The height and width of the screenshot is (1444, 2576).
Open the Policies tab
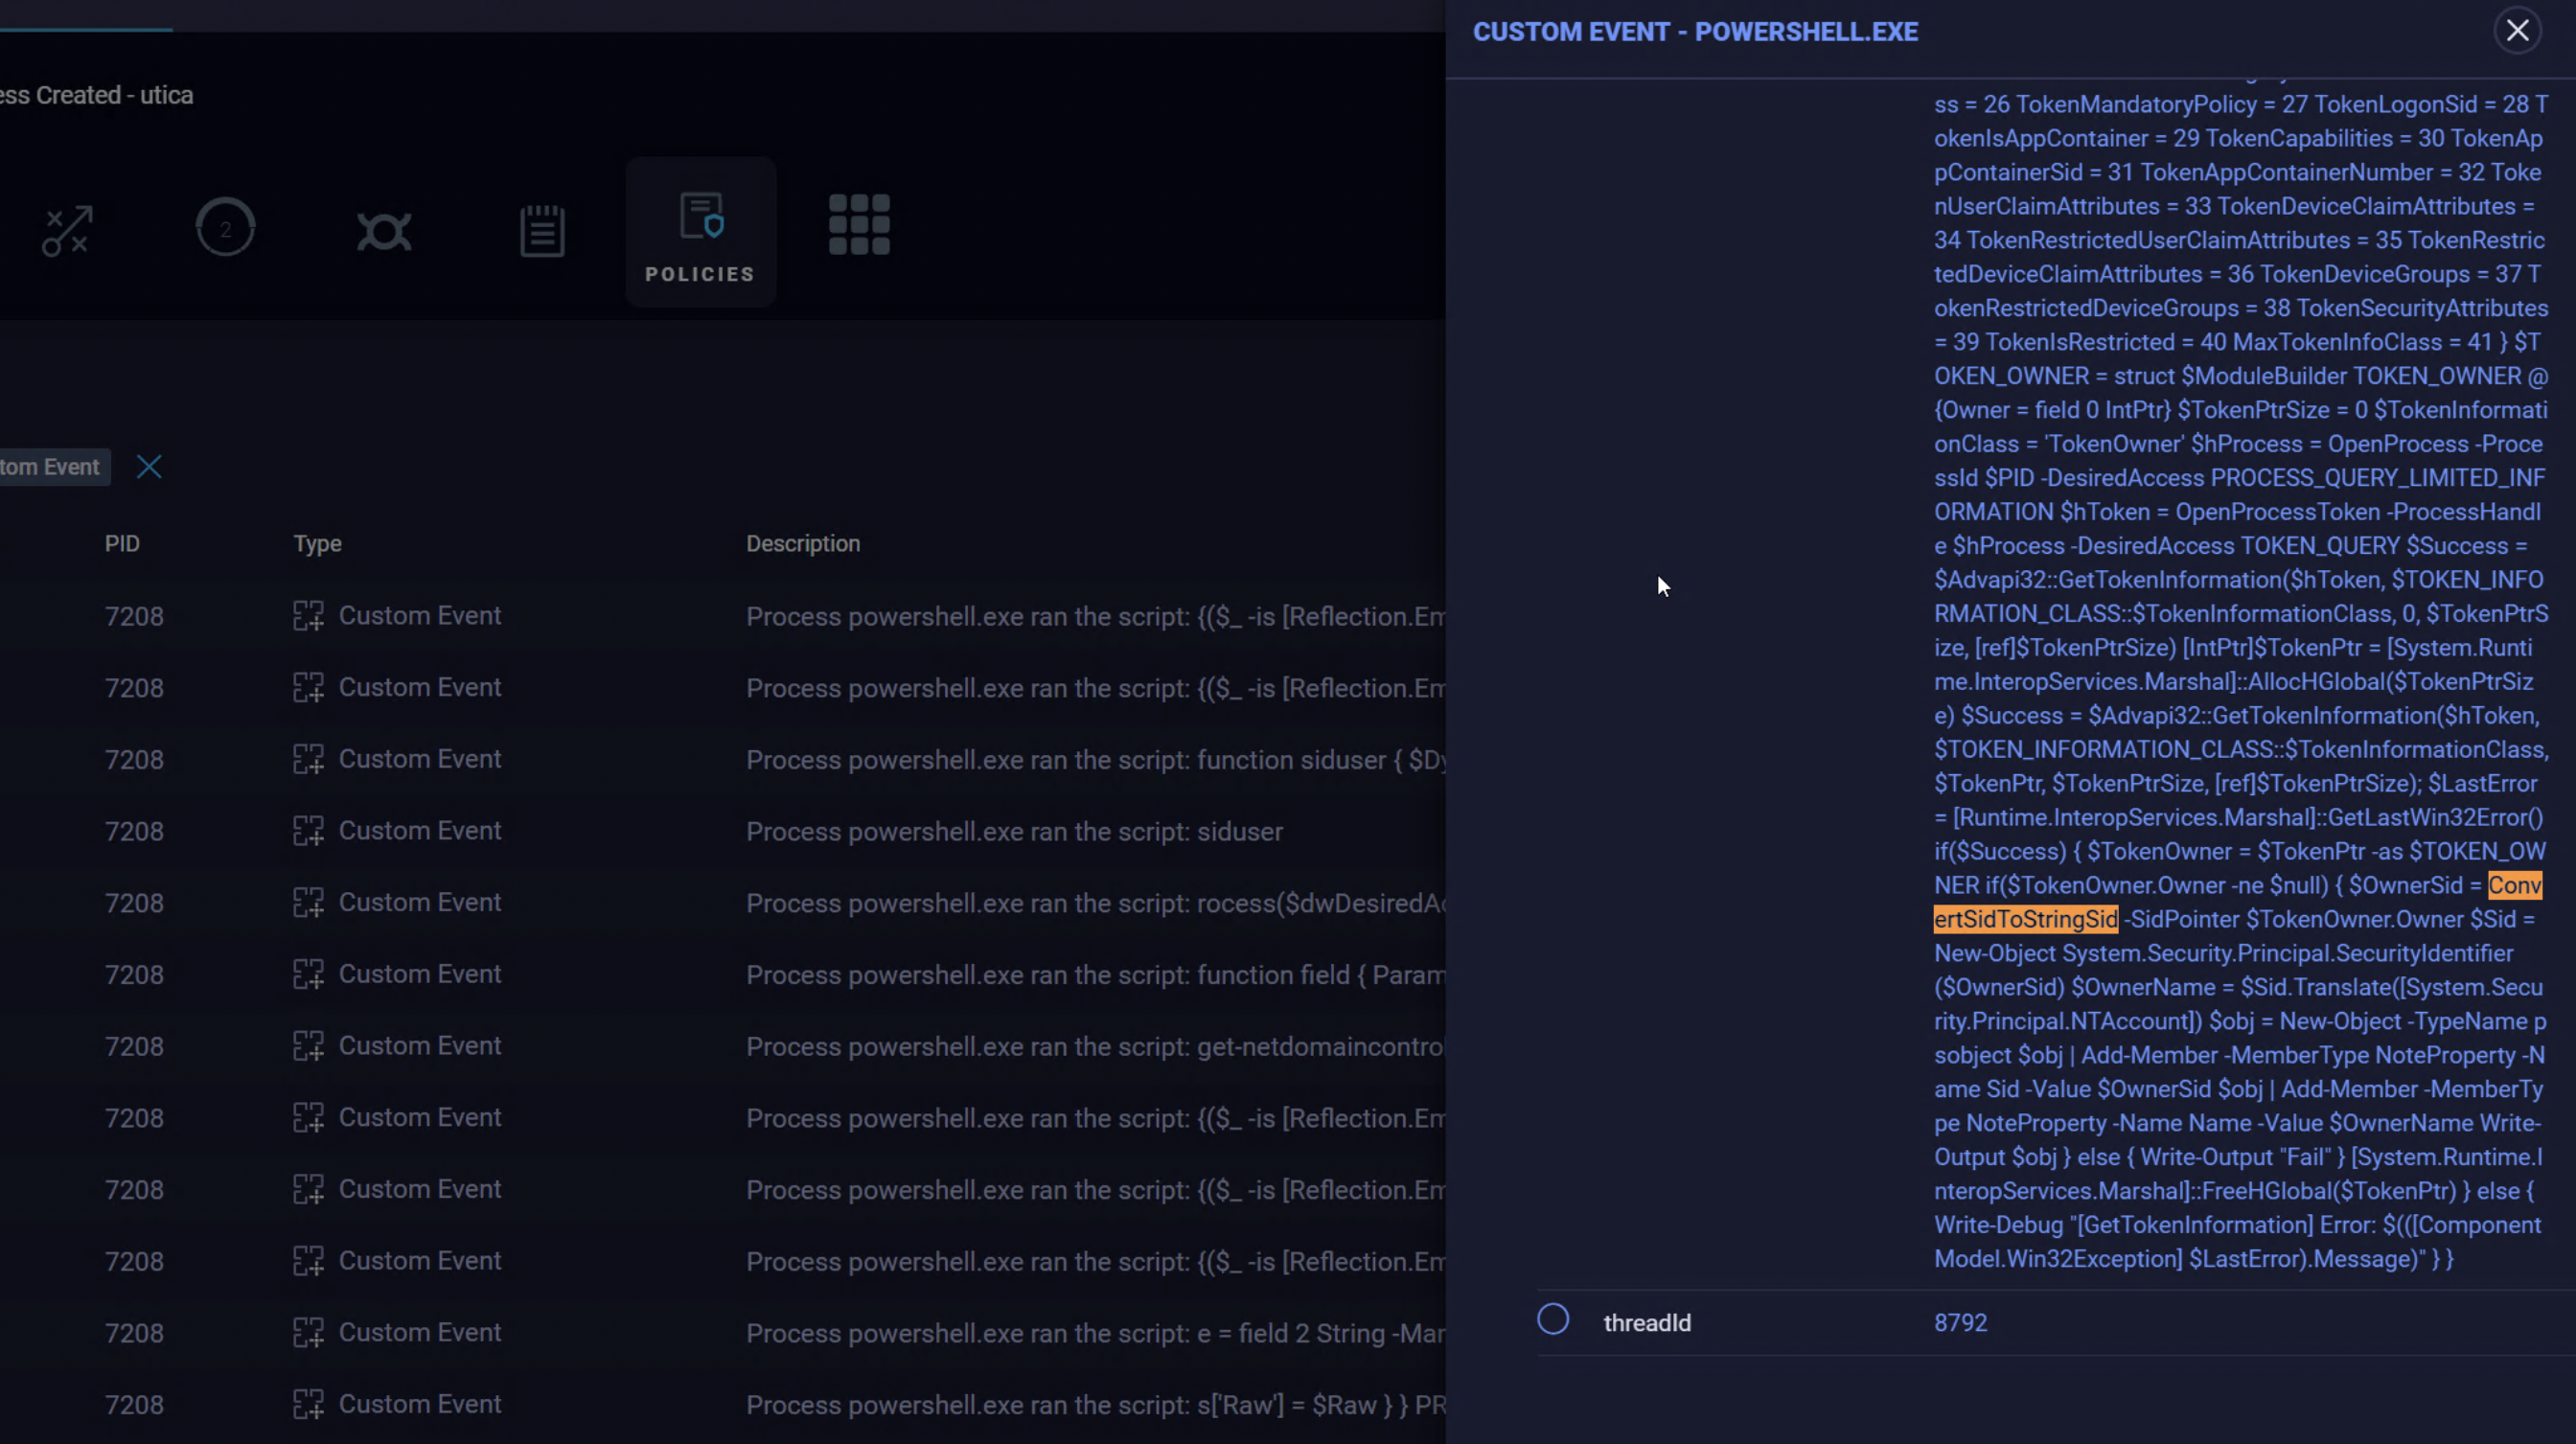coord(700,232)
